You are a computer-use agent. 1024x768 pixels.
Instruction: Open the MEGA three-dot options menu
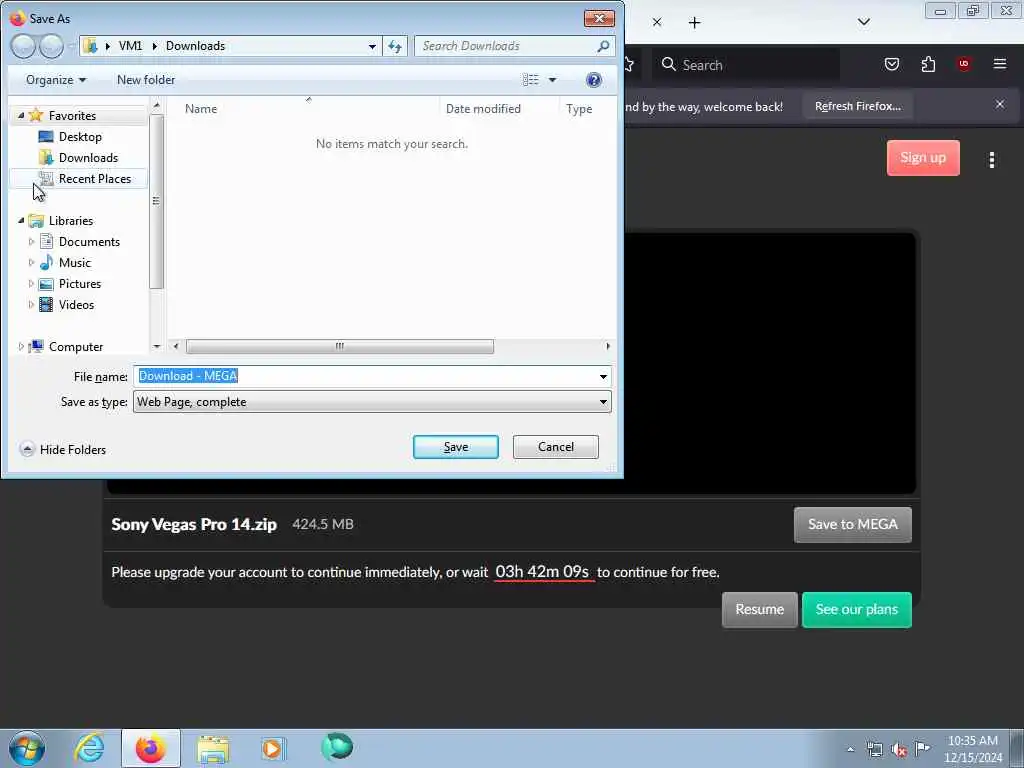[991, 160]
